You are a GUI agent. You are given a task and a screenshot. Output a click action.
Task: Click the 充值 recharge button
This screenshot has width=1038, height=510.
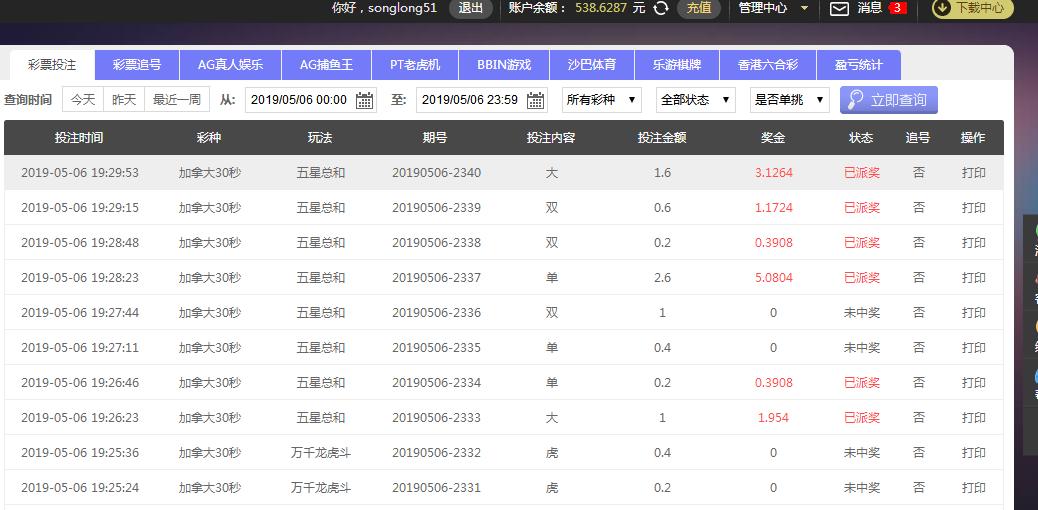point(698,8)
